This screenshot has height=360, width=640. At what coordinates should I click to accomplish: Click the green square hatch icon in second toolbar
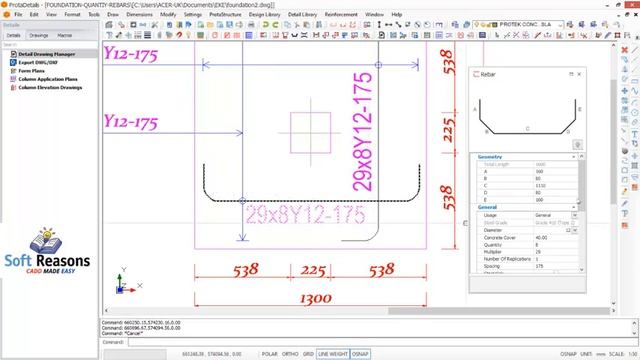click(x=200, y=36)
